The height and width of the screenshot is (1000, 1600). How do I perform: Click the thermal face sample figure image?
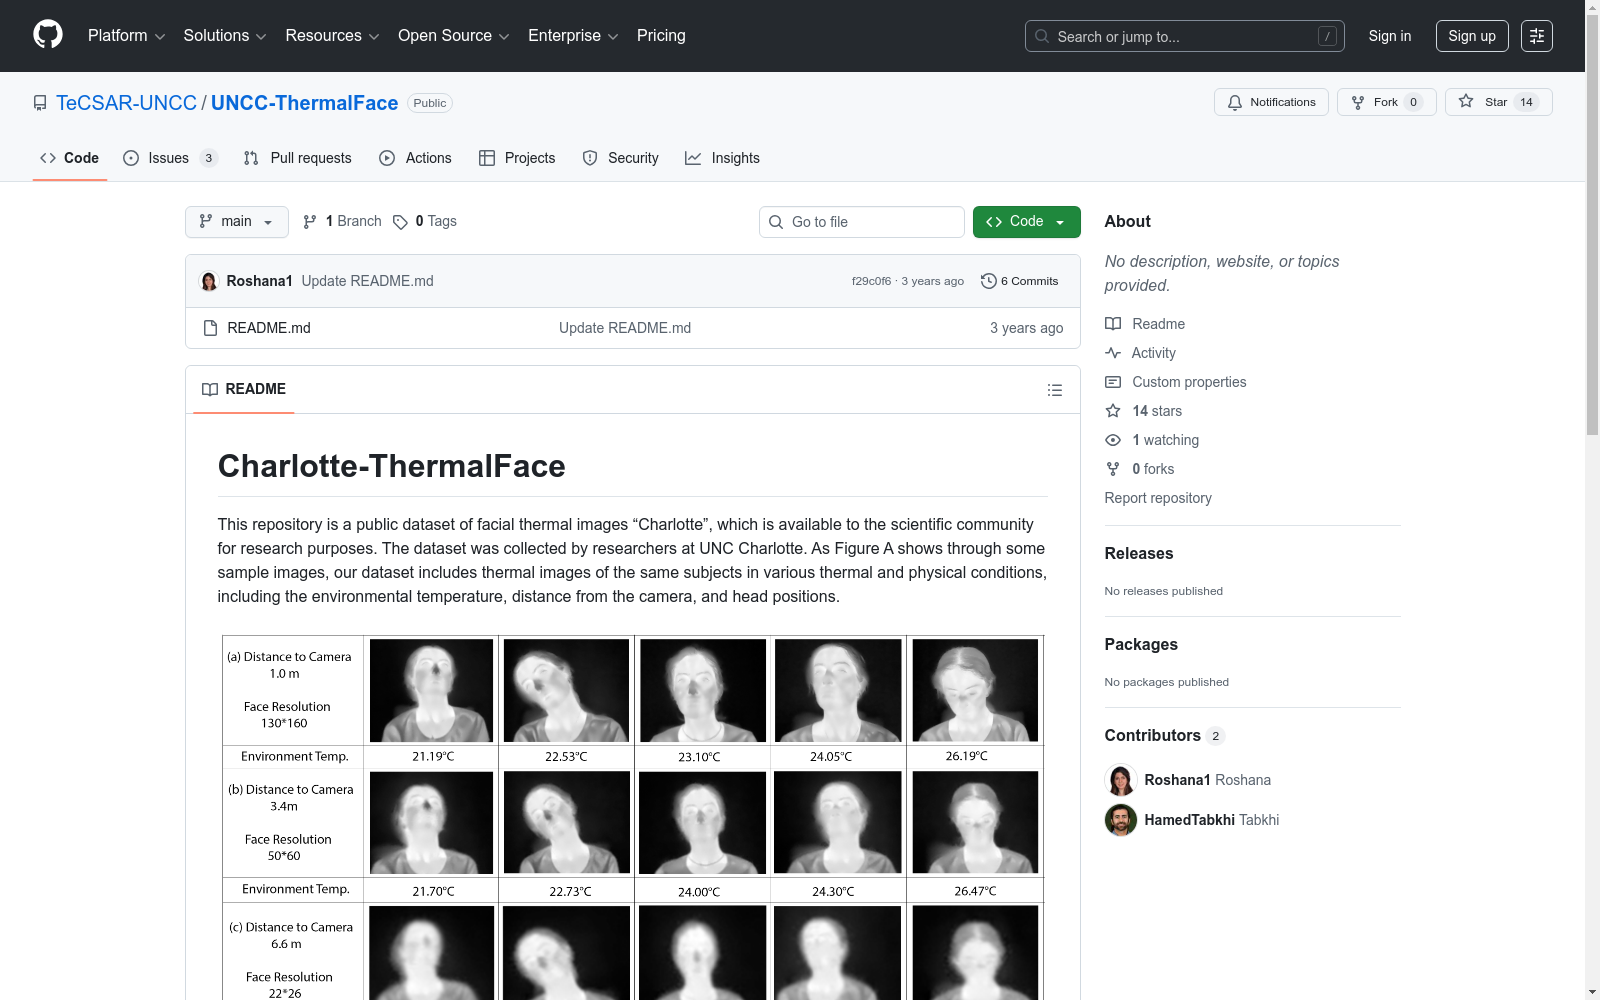point(633,817)
